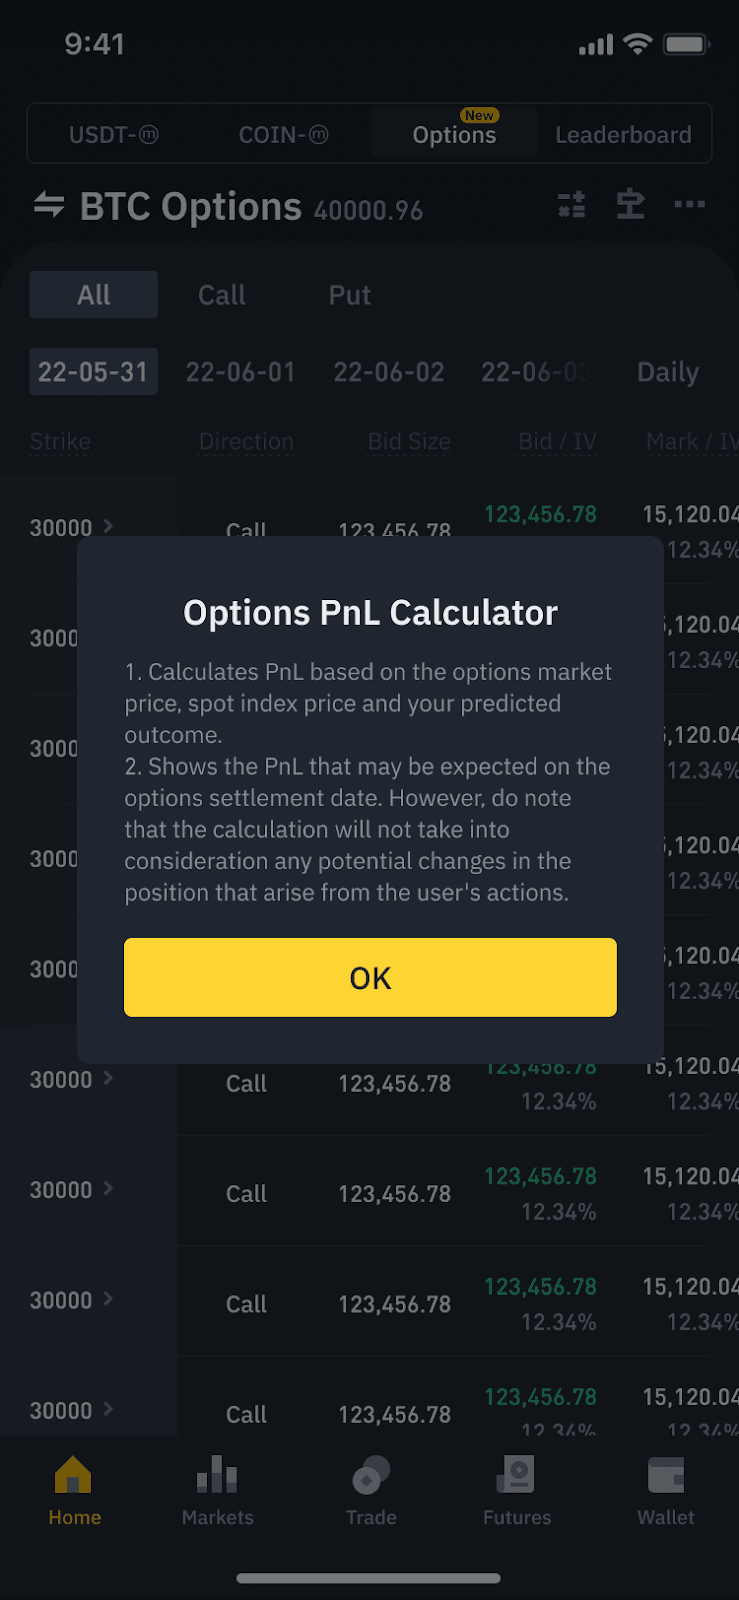Open the PnL calculator icon in header
The width and height of the screenshot is (739, 1600).
[x=572, y=205]
